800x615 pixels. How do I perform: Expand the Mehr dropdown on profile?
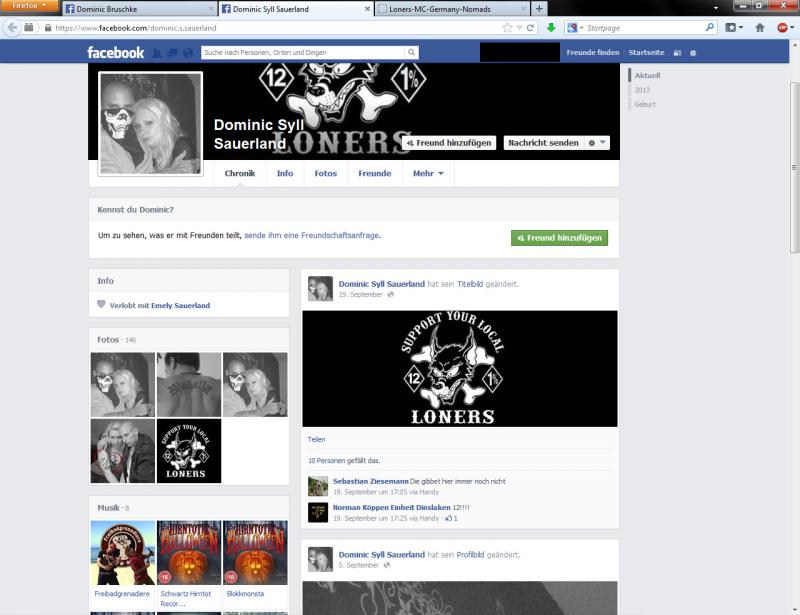pos(428,174)
